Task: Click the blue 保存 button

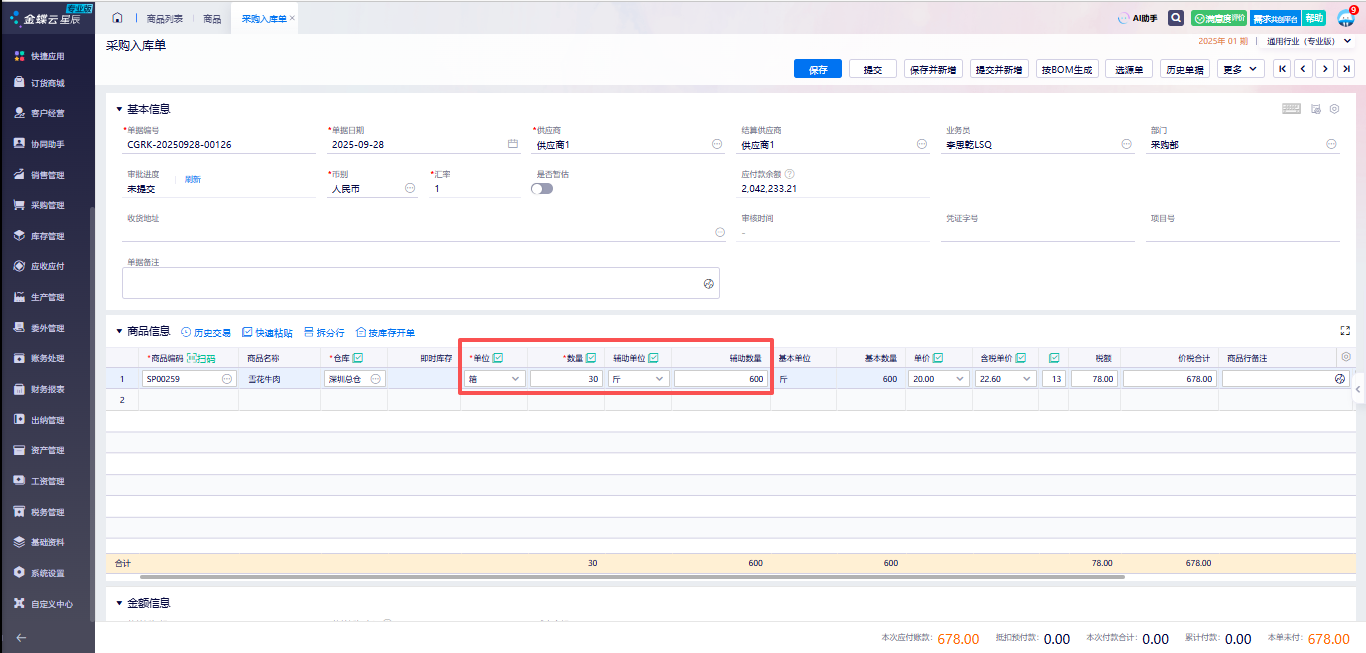Action: point(817,69)
